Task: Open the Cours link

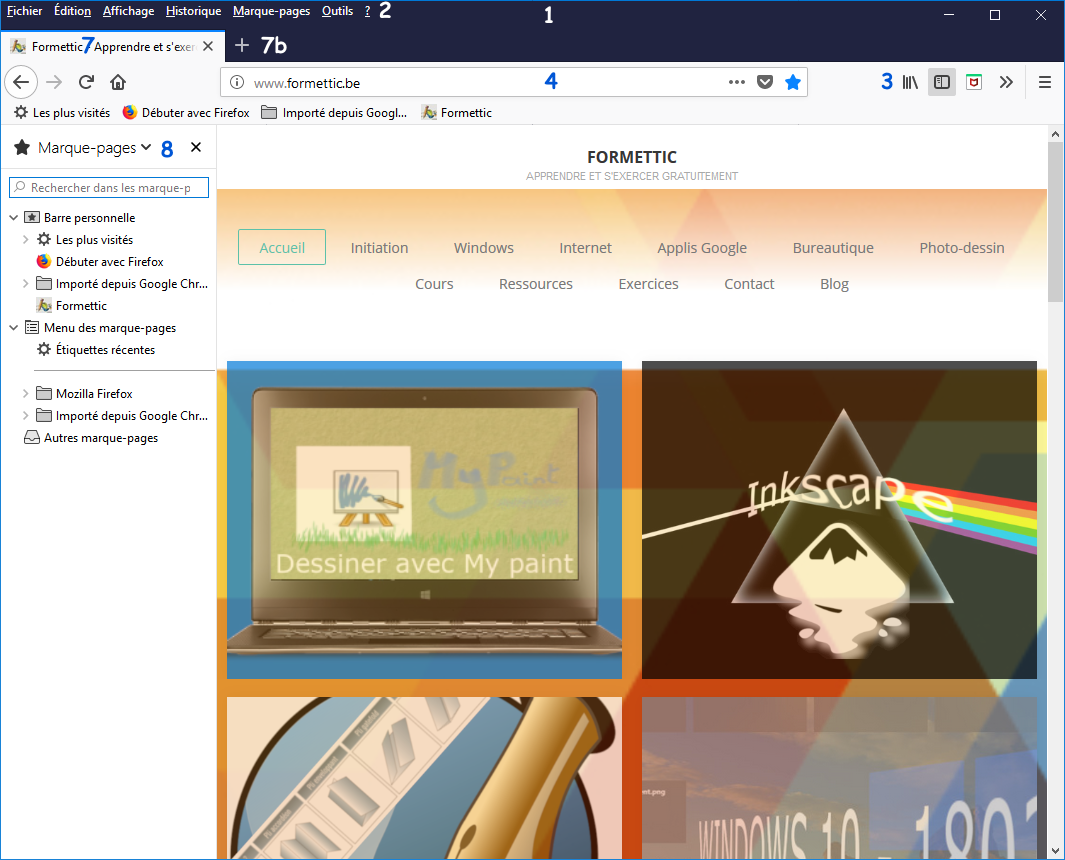Action: tap(434, 284)
